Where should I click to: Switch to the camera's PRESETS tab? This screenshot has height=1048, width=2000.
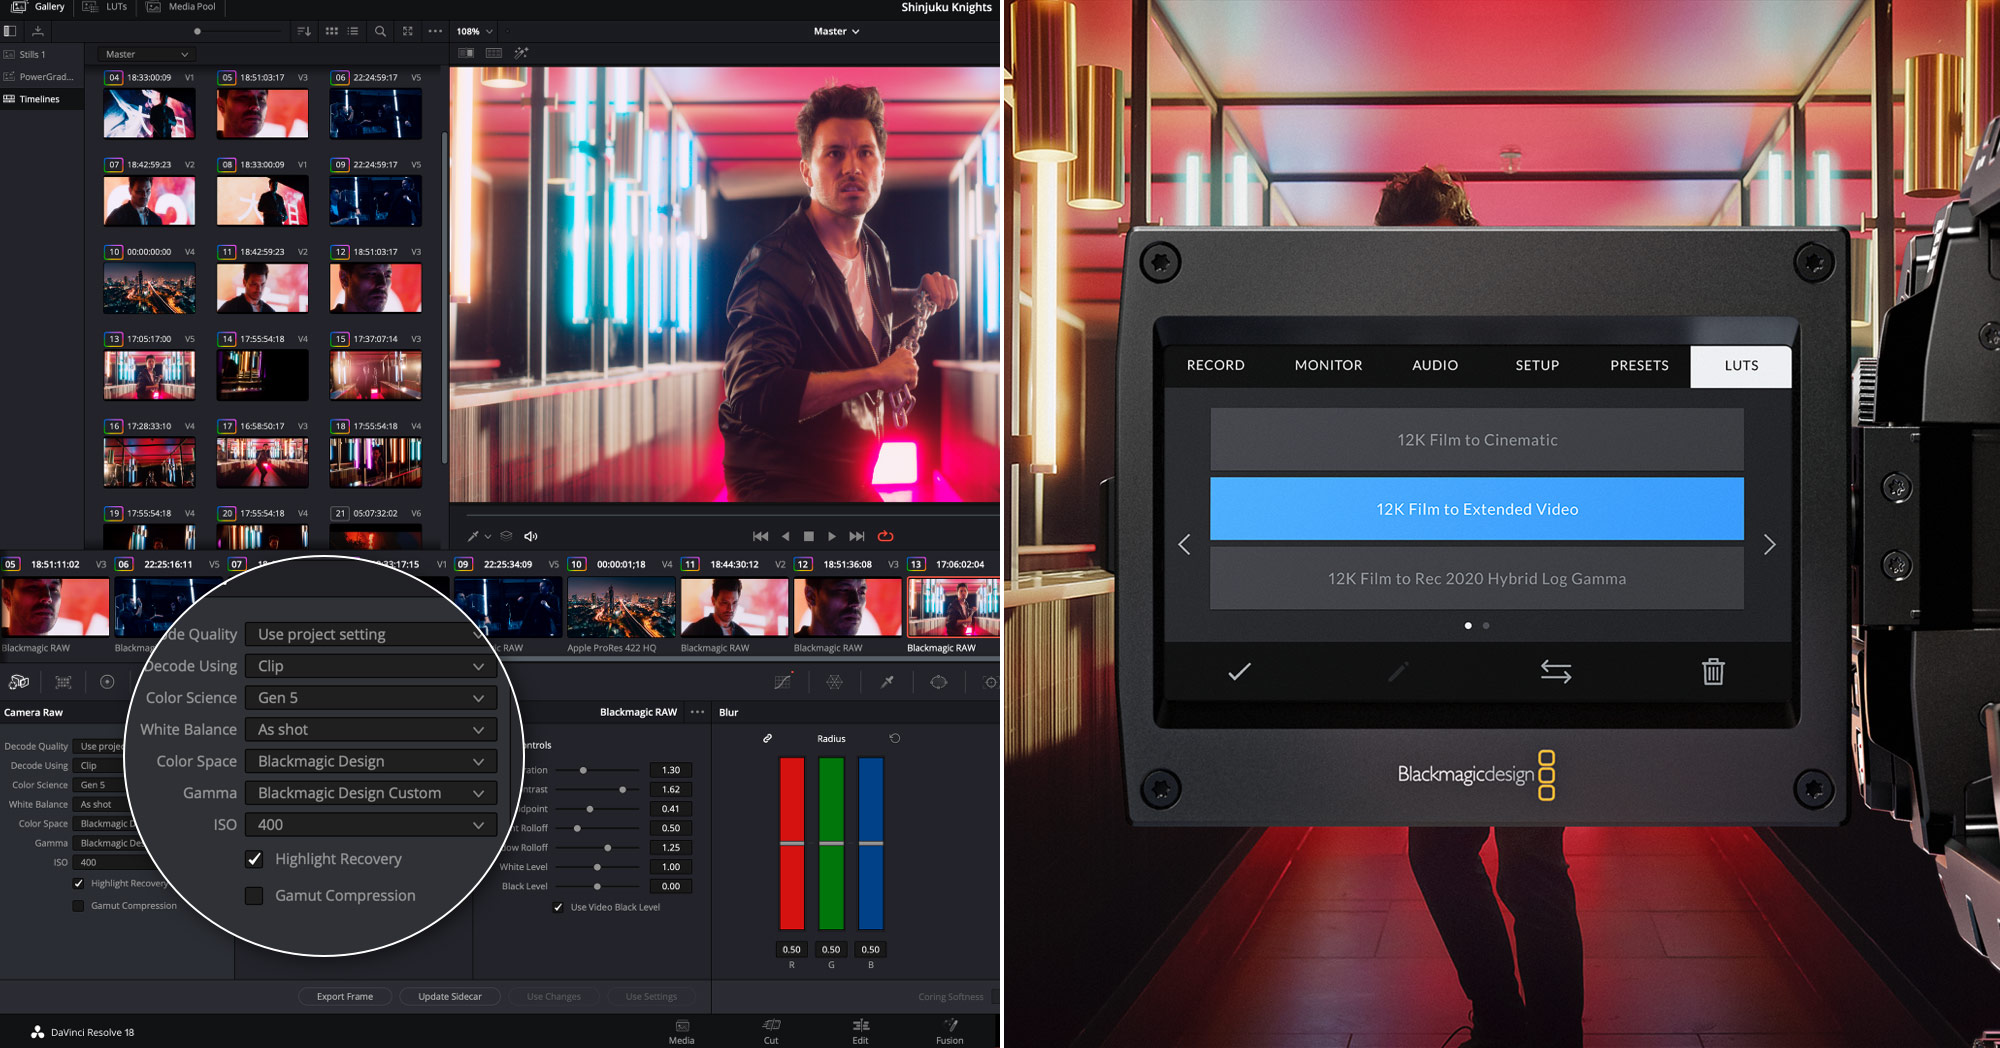pos(1639,365)
